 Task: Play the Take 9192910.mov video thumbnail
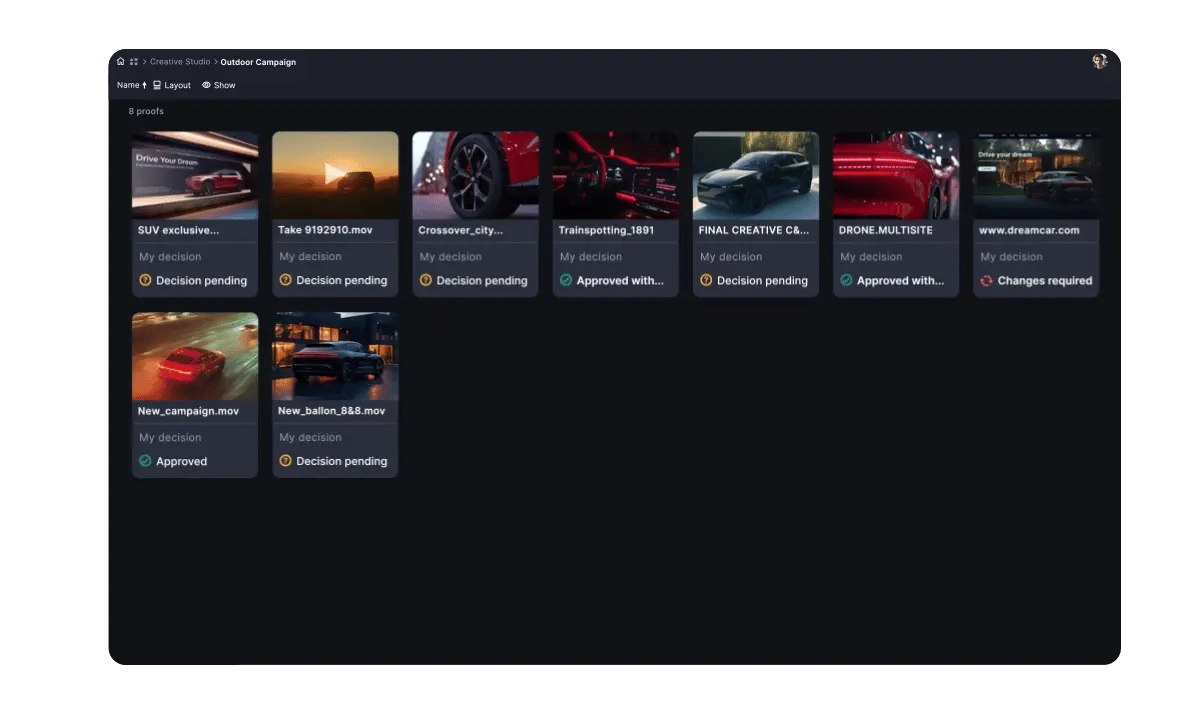tap(335, 175)
